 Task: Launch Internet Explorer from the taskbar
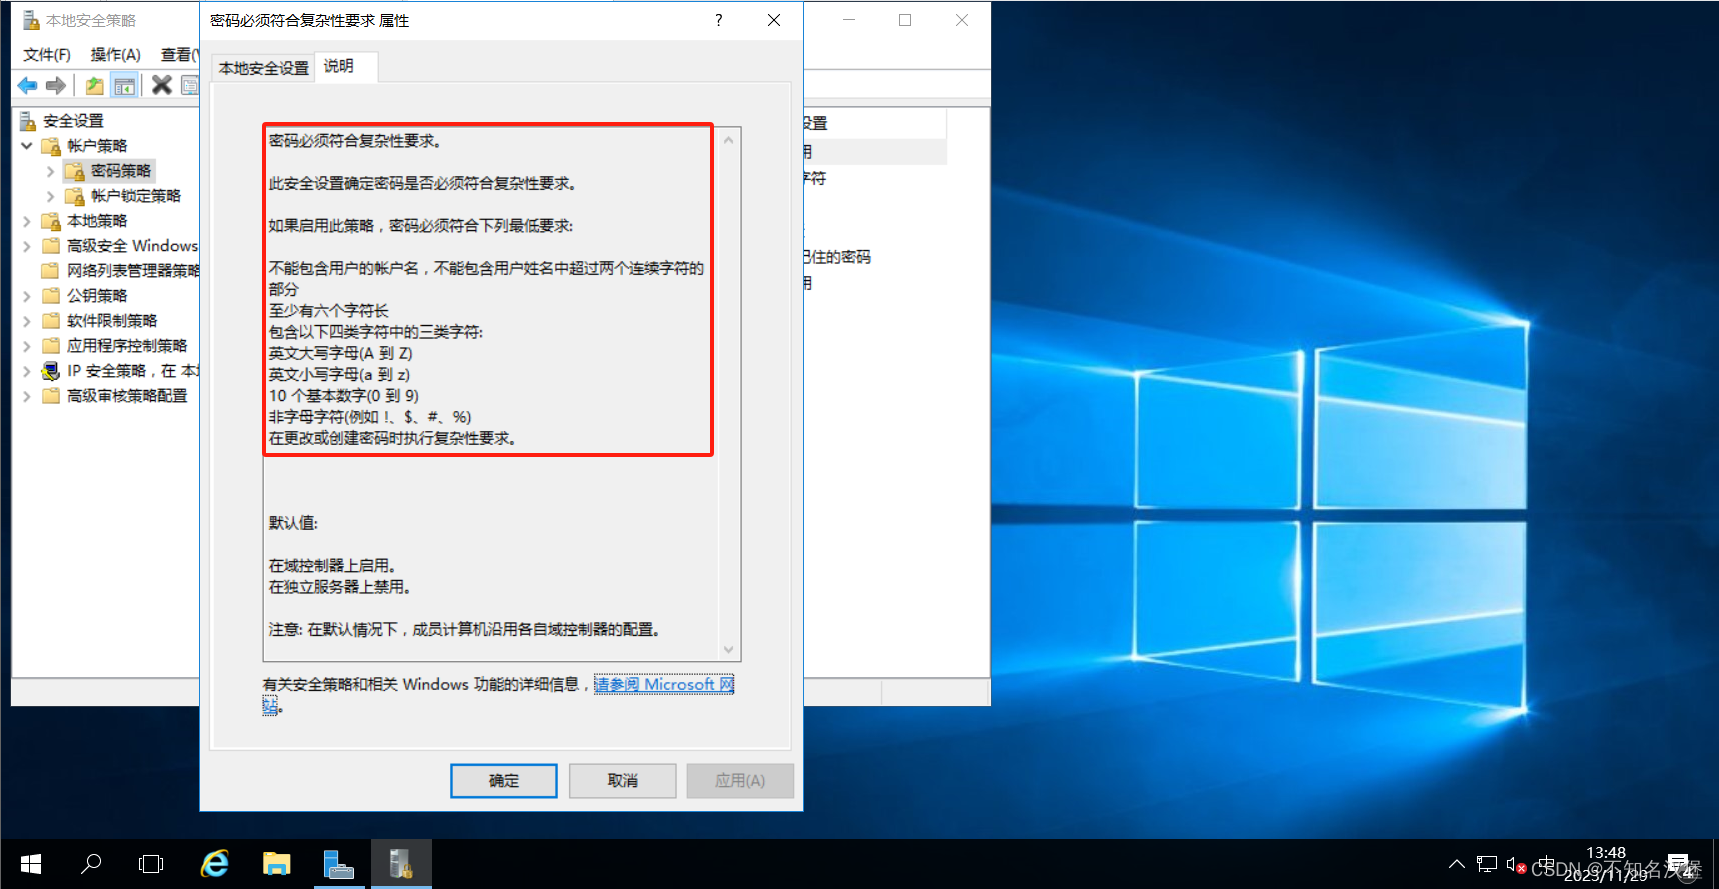coord(215,864)
